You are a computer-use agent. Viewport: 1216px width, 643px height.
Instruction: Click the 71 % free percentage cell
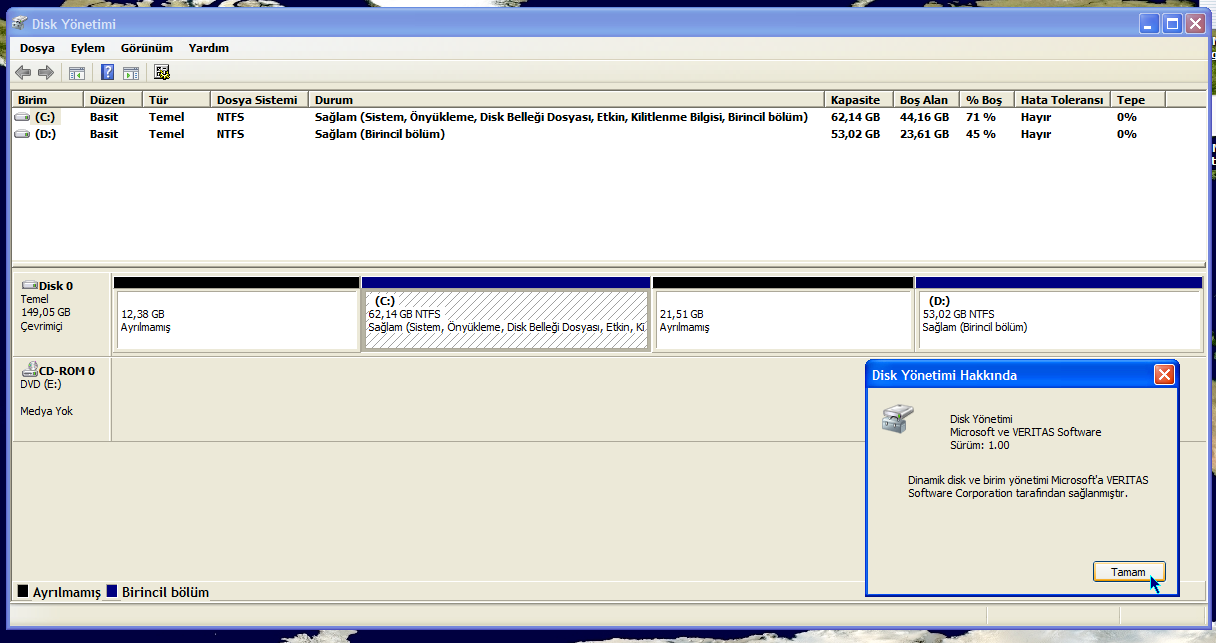click(x=980, y=117)
